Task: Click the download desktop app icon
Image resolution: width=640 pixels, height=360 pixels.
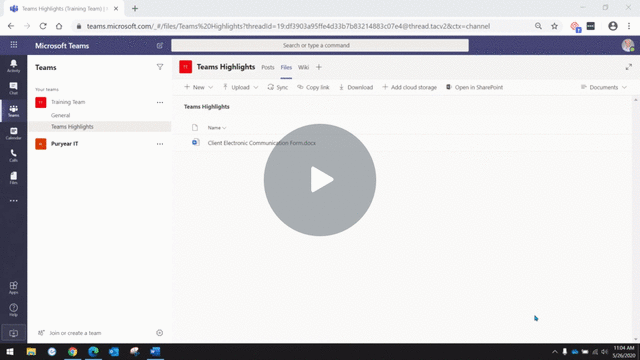Action: [13, 333]
